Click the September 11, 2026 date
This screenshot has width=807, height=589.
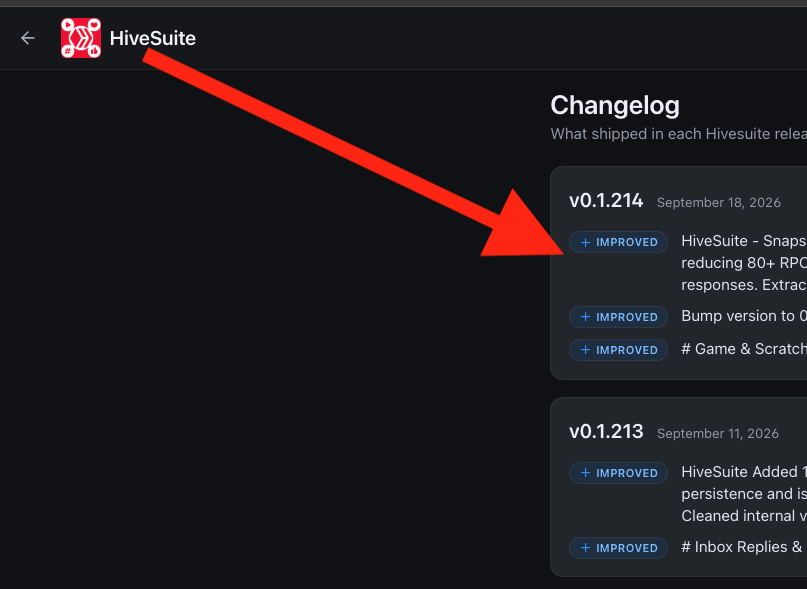tap(717, 434)
